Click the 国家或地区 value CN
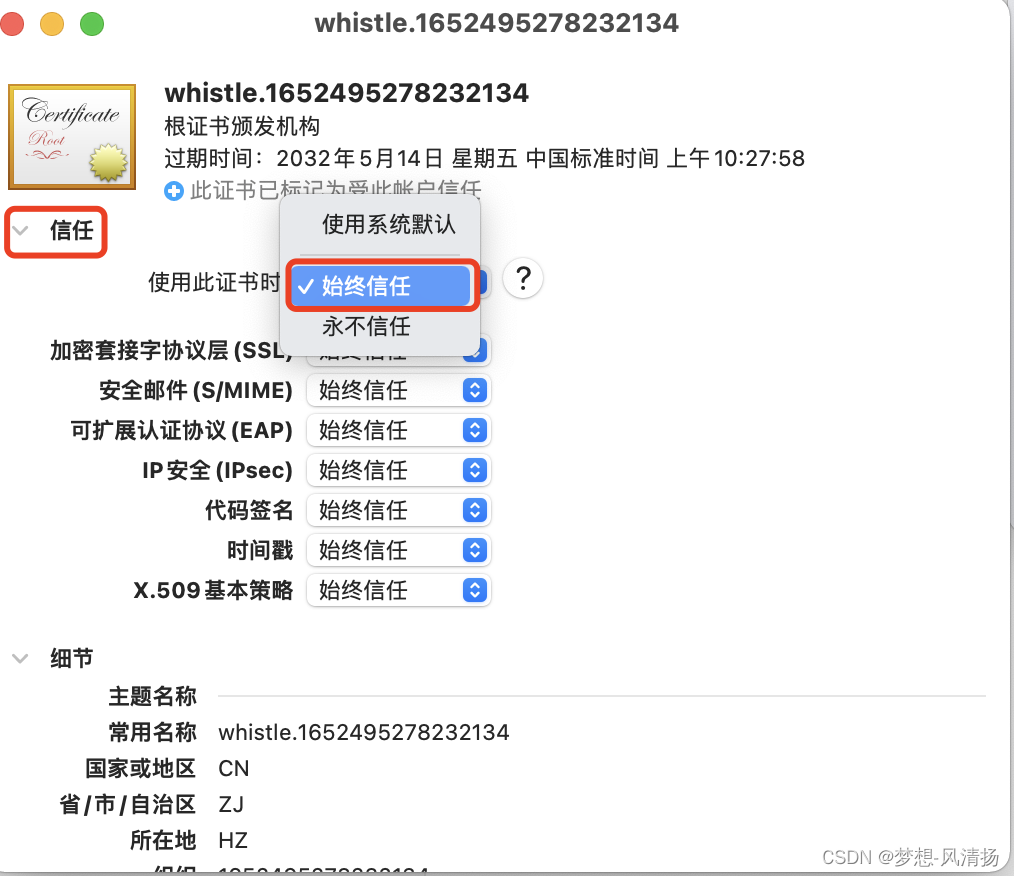 pyautogui.click(x=233, y=769)
